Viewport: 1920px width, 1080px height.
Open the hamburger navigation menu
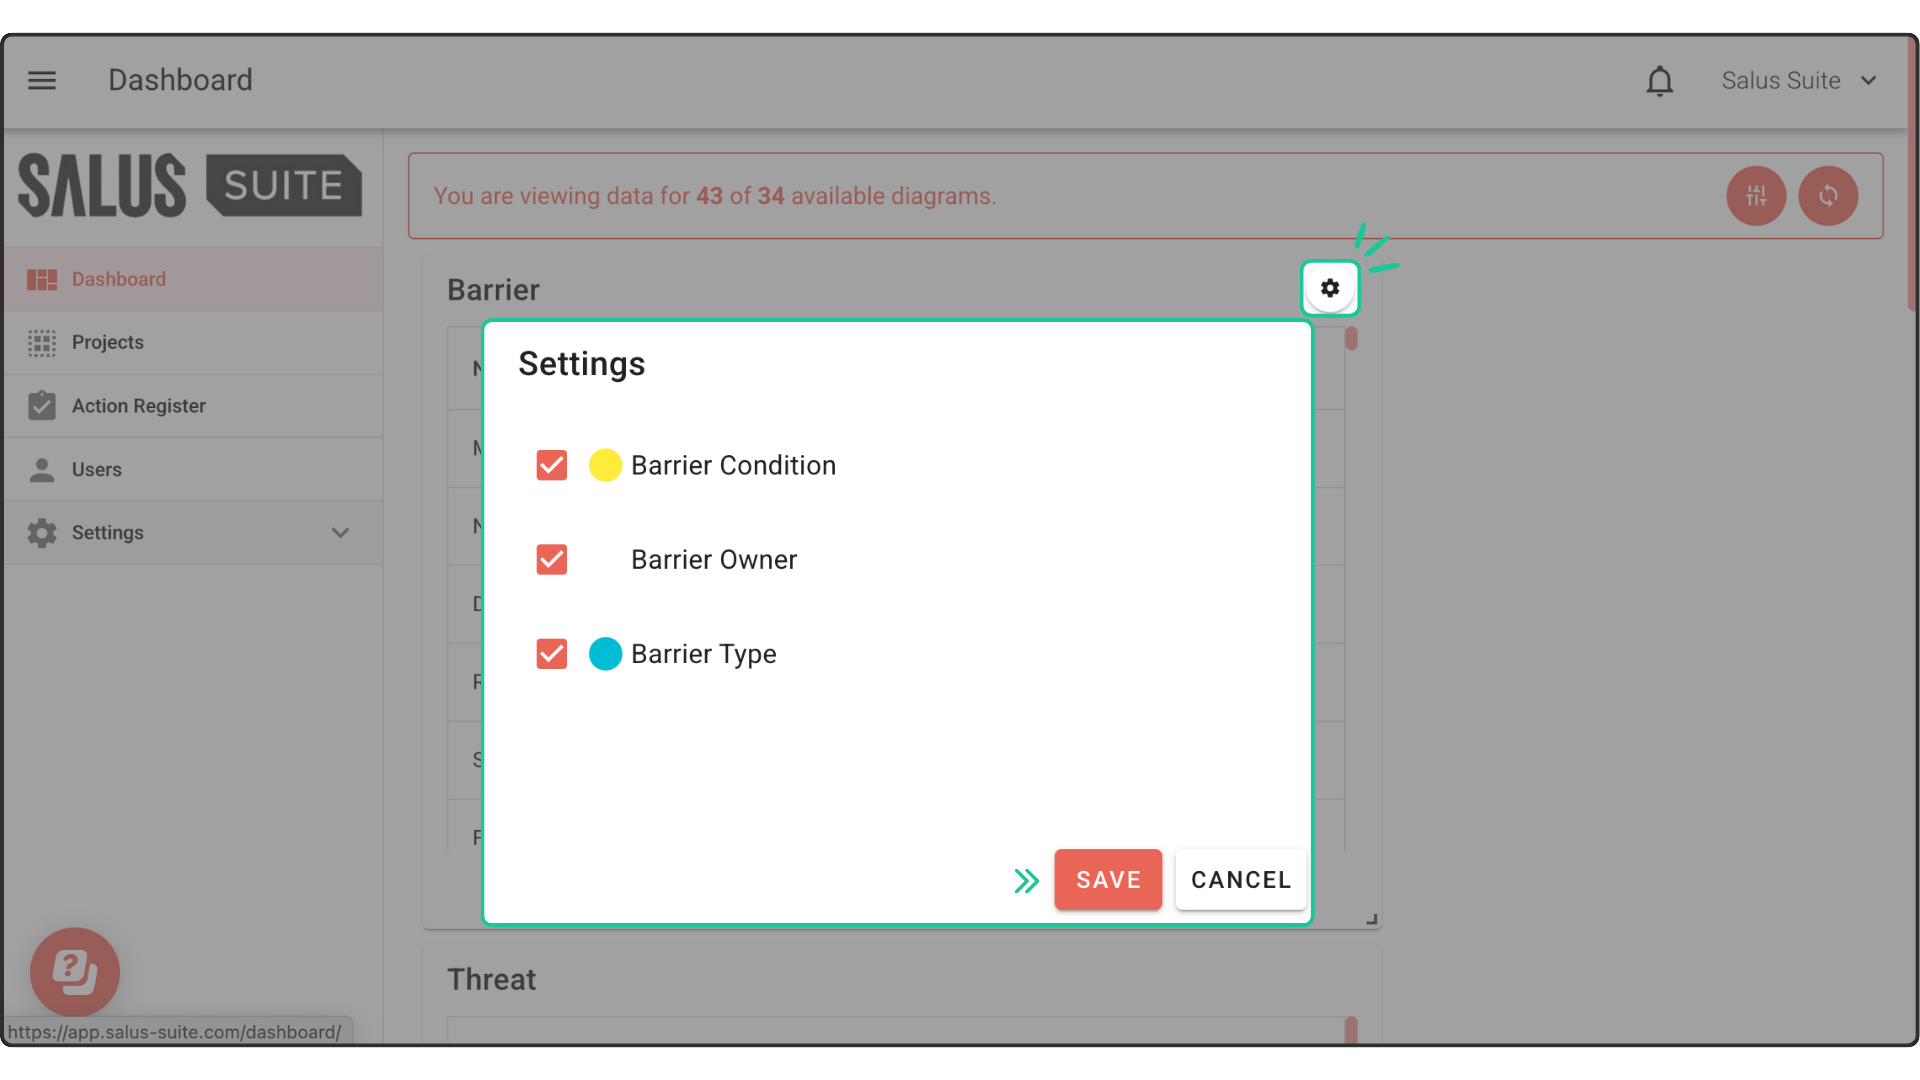42,80
